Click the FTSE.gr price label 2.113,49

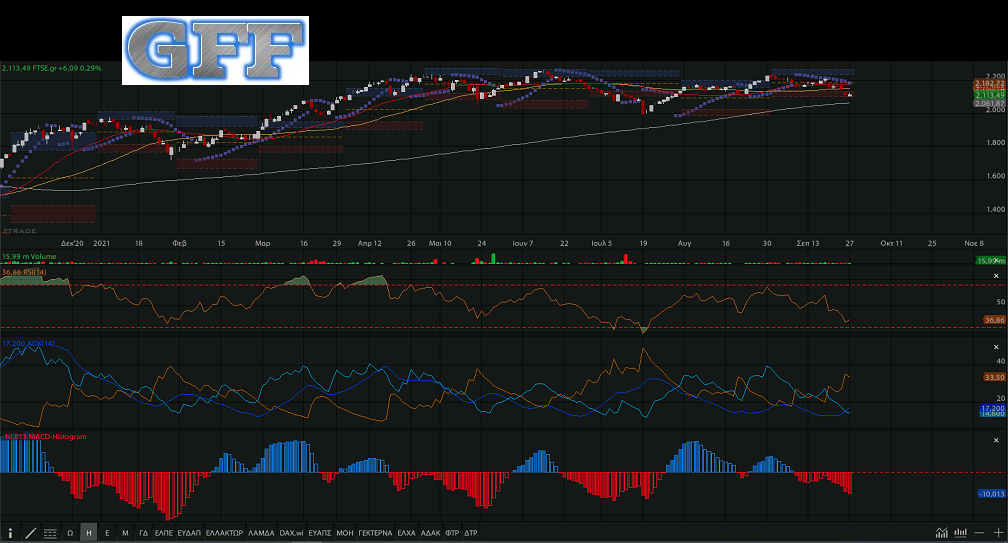(51, 68)
